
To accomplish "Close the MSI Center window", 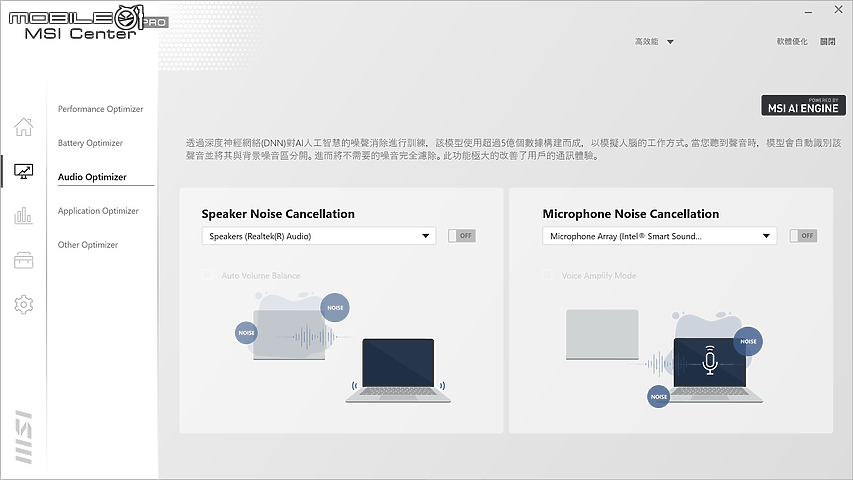I will coord(838,10).
